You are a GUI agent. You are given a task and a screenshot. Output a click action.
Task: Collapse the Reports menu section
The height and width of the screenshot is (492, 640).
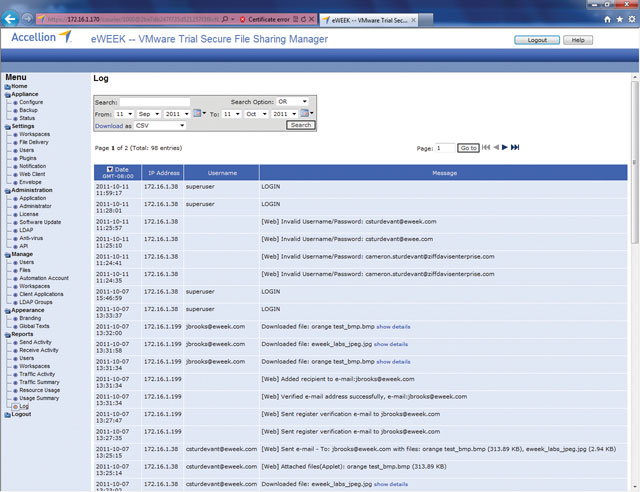8,335
